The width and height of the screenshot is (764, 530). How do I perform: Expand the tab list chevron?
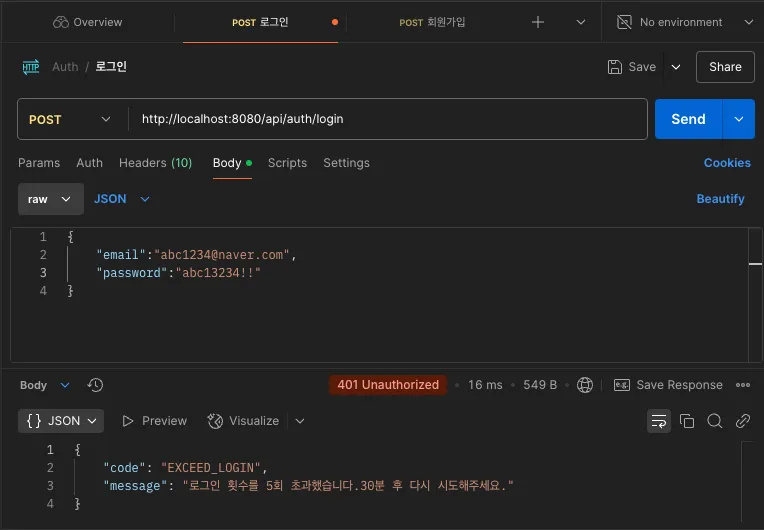pos(581,22)
